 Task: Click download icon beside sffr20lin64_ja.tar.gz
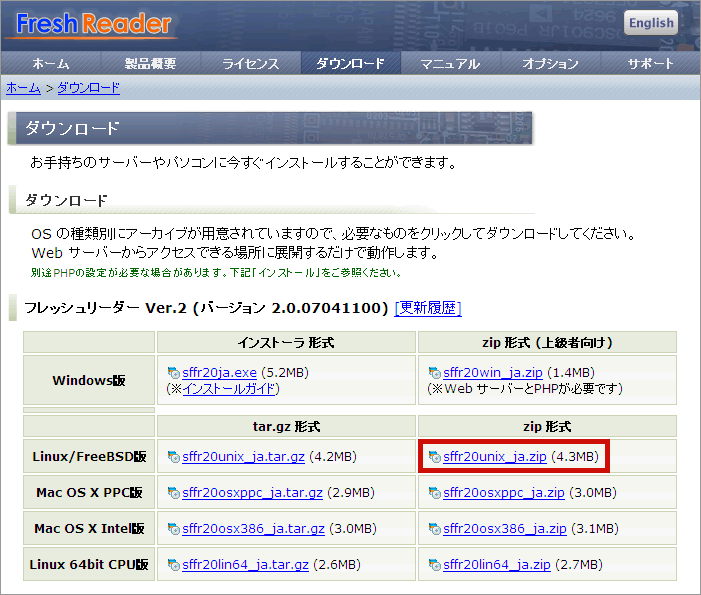click(x=173, y=565)
